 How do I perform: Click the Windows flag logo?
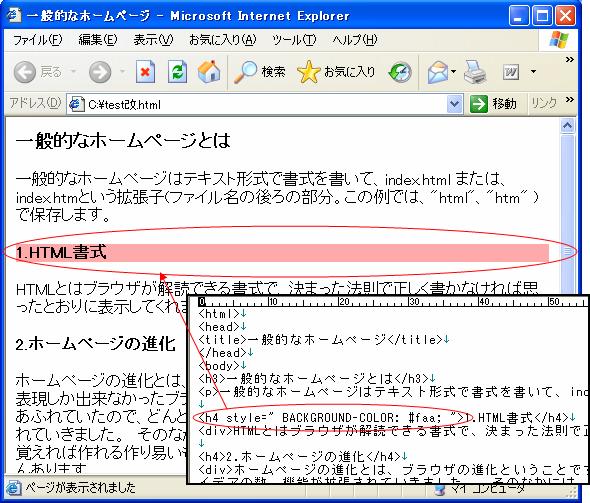pyautogui.click(x=558, y=40)
